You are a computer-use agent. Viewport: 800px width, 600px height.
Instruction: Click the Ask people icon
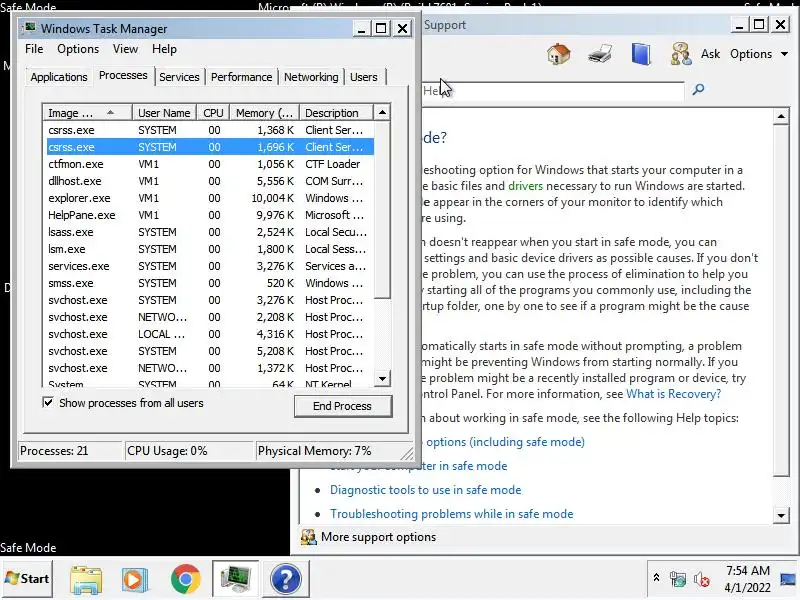(x=681, y=54)
